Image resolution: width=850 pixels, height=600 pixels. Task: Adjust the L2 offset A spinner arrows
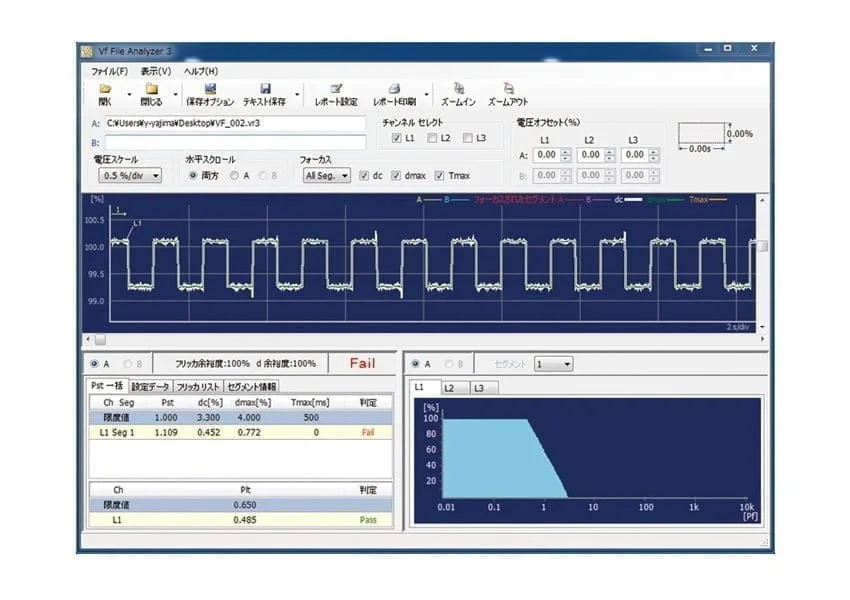[x=609, y=155]
